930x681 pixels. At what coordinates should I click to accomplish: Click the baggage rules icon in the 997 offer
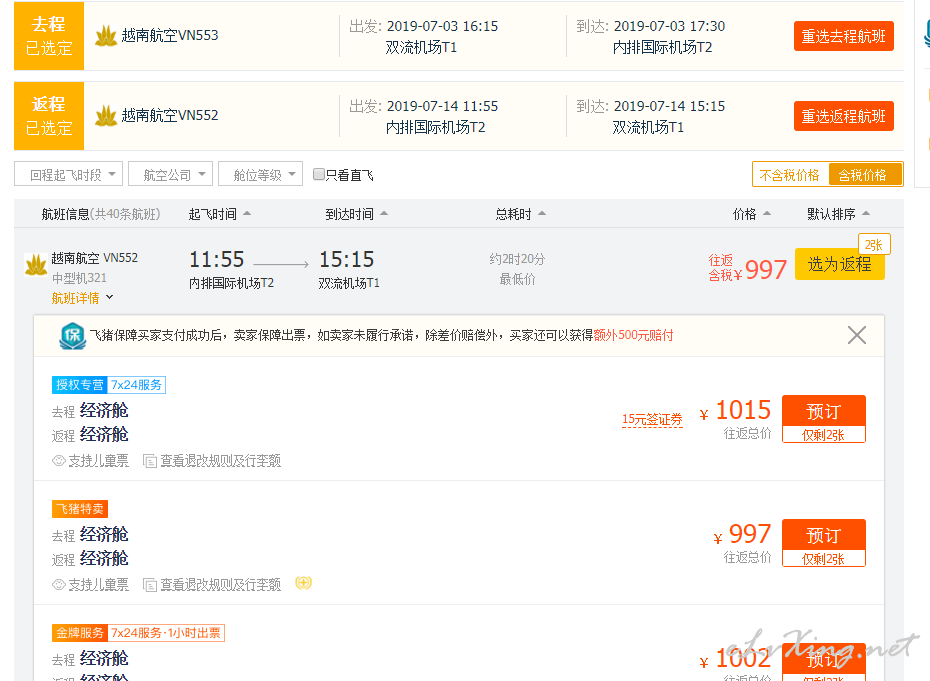click(150, 585)
